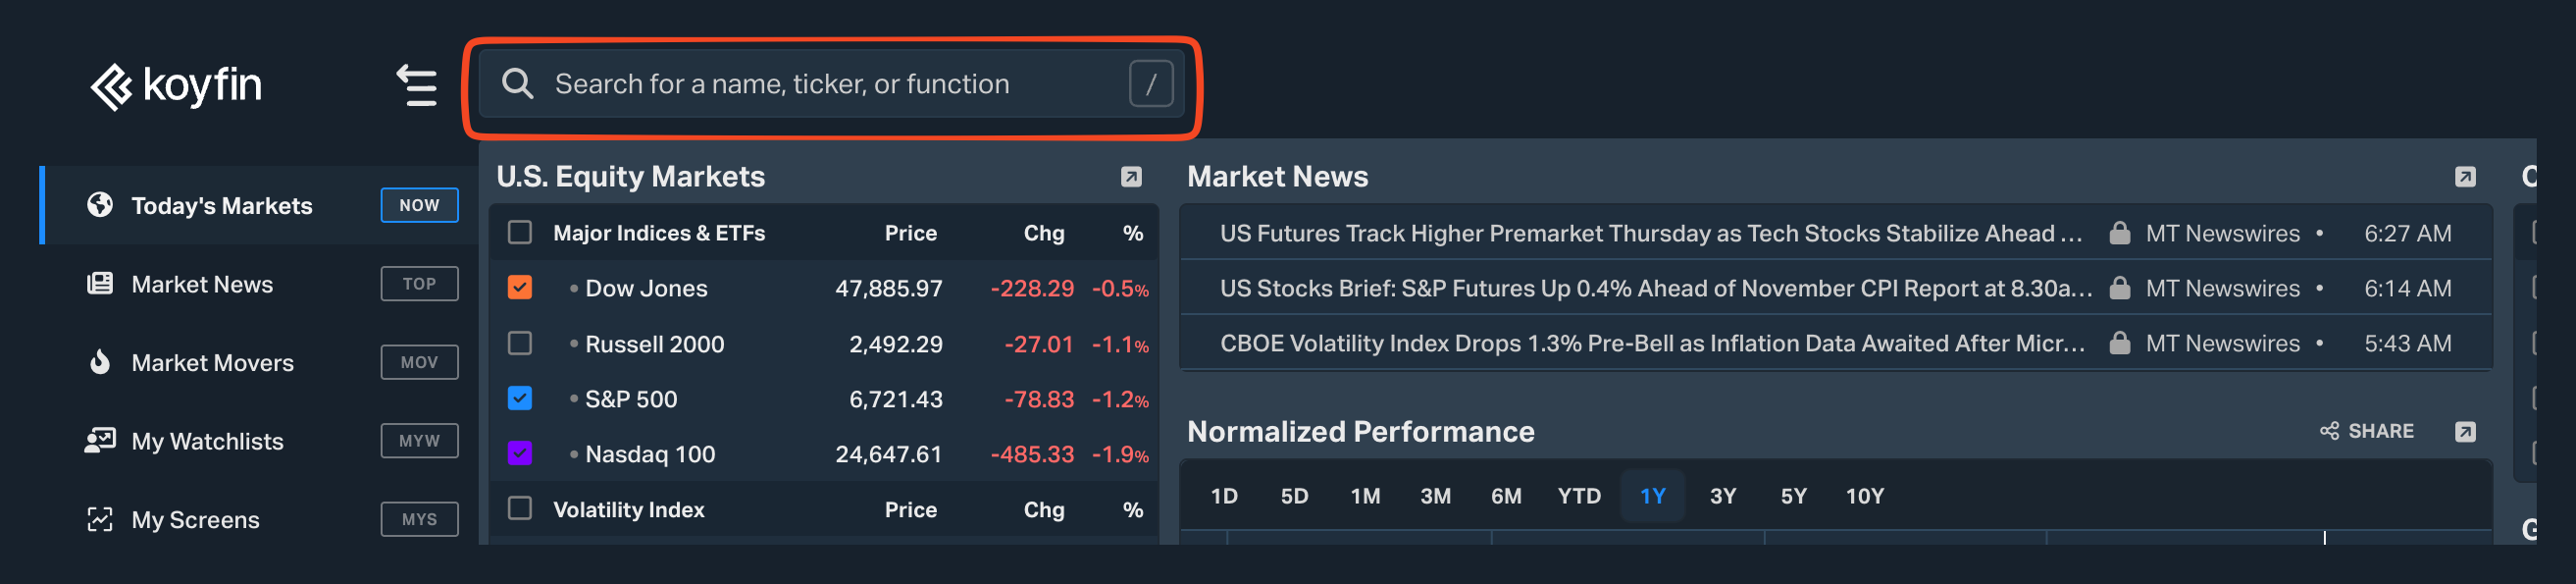This screenshot has width=2576, height=584.
Task: Collapse the sidebar with the menu icon
Action: point(417,85)
